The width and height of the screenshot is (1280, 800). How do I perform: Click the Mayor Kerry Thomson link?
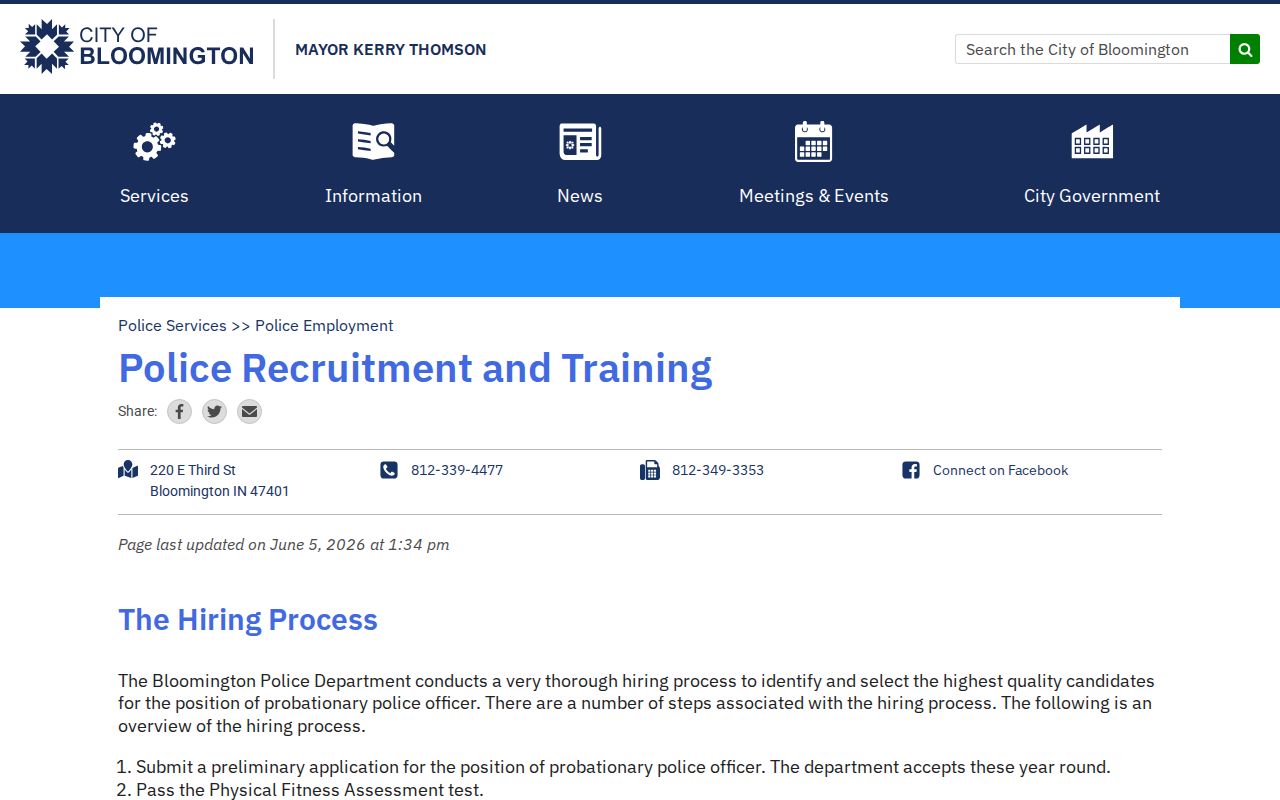coord(391,49)
